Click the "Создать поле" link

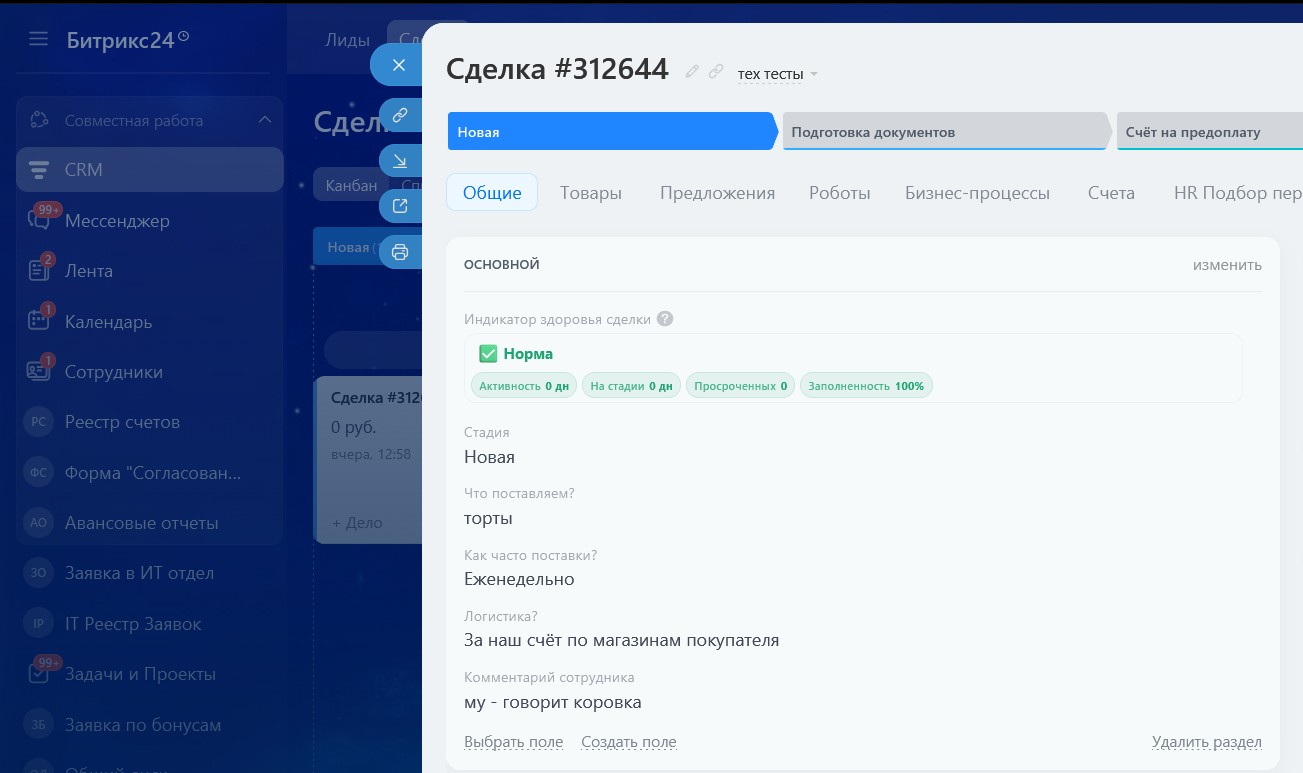point(628,742)
